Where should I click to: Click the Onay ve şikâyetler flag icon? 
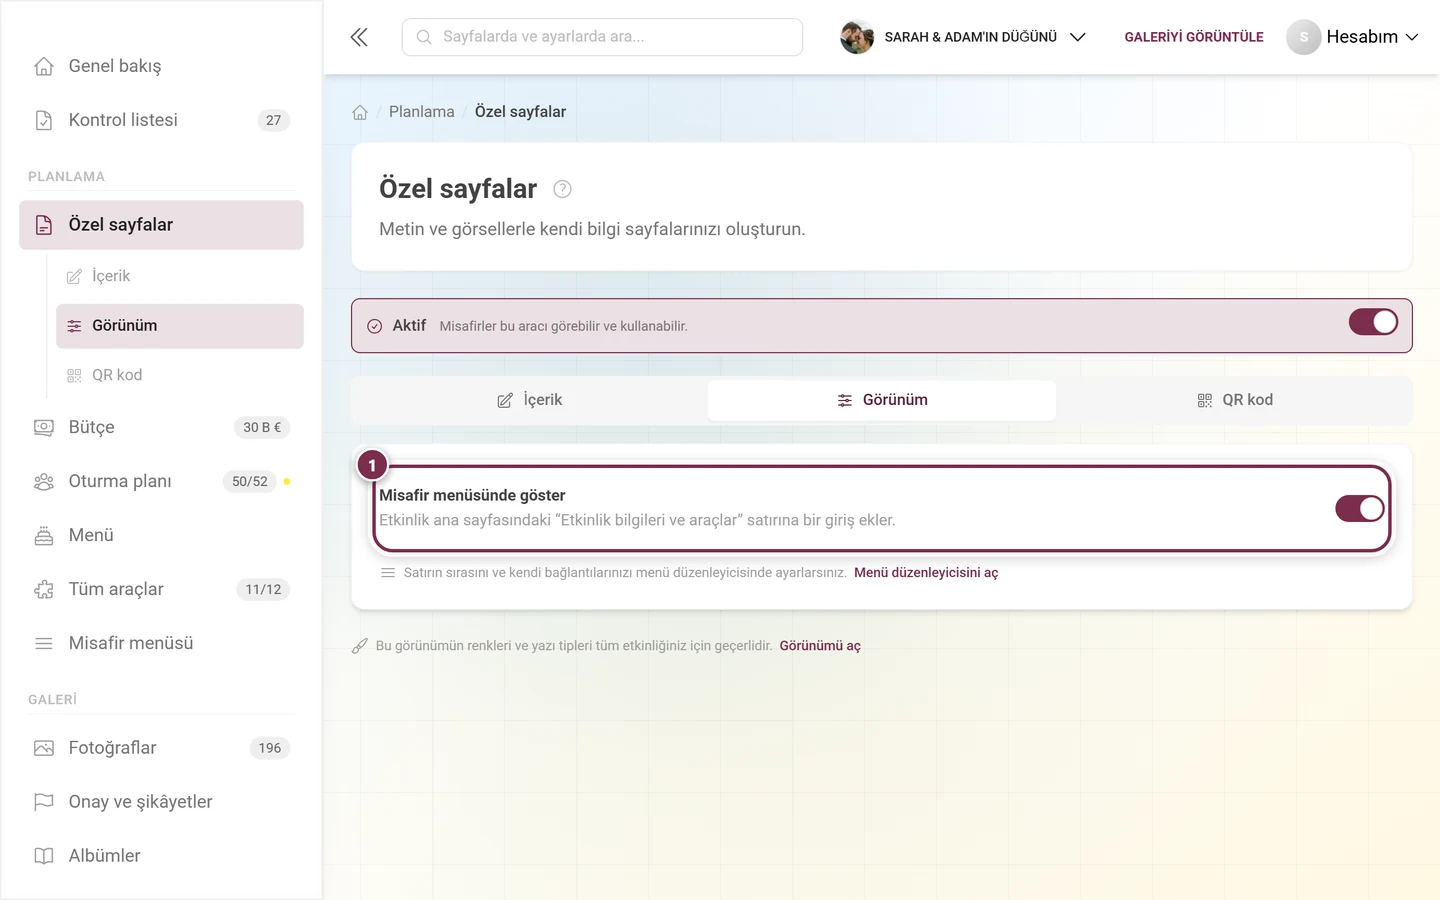tap(44, 802)
